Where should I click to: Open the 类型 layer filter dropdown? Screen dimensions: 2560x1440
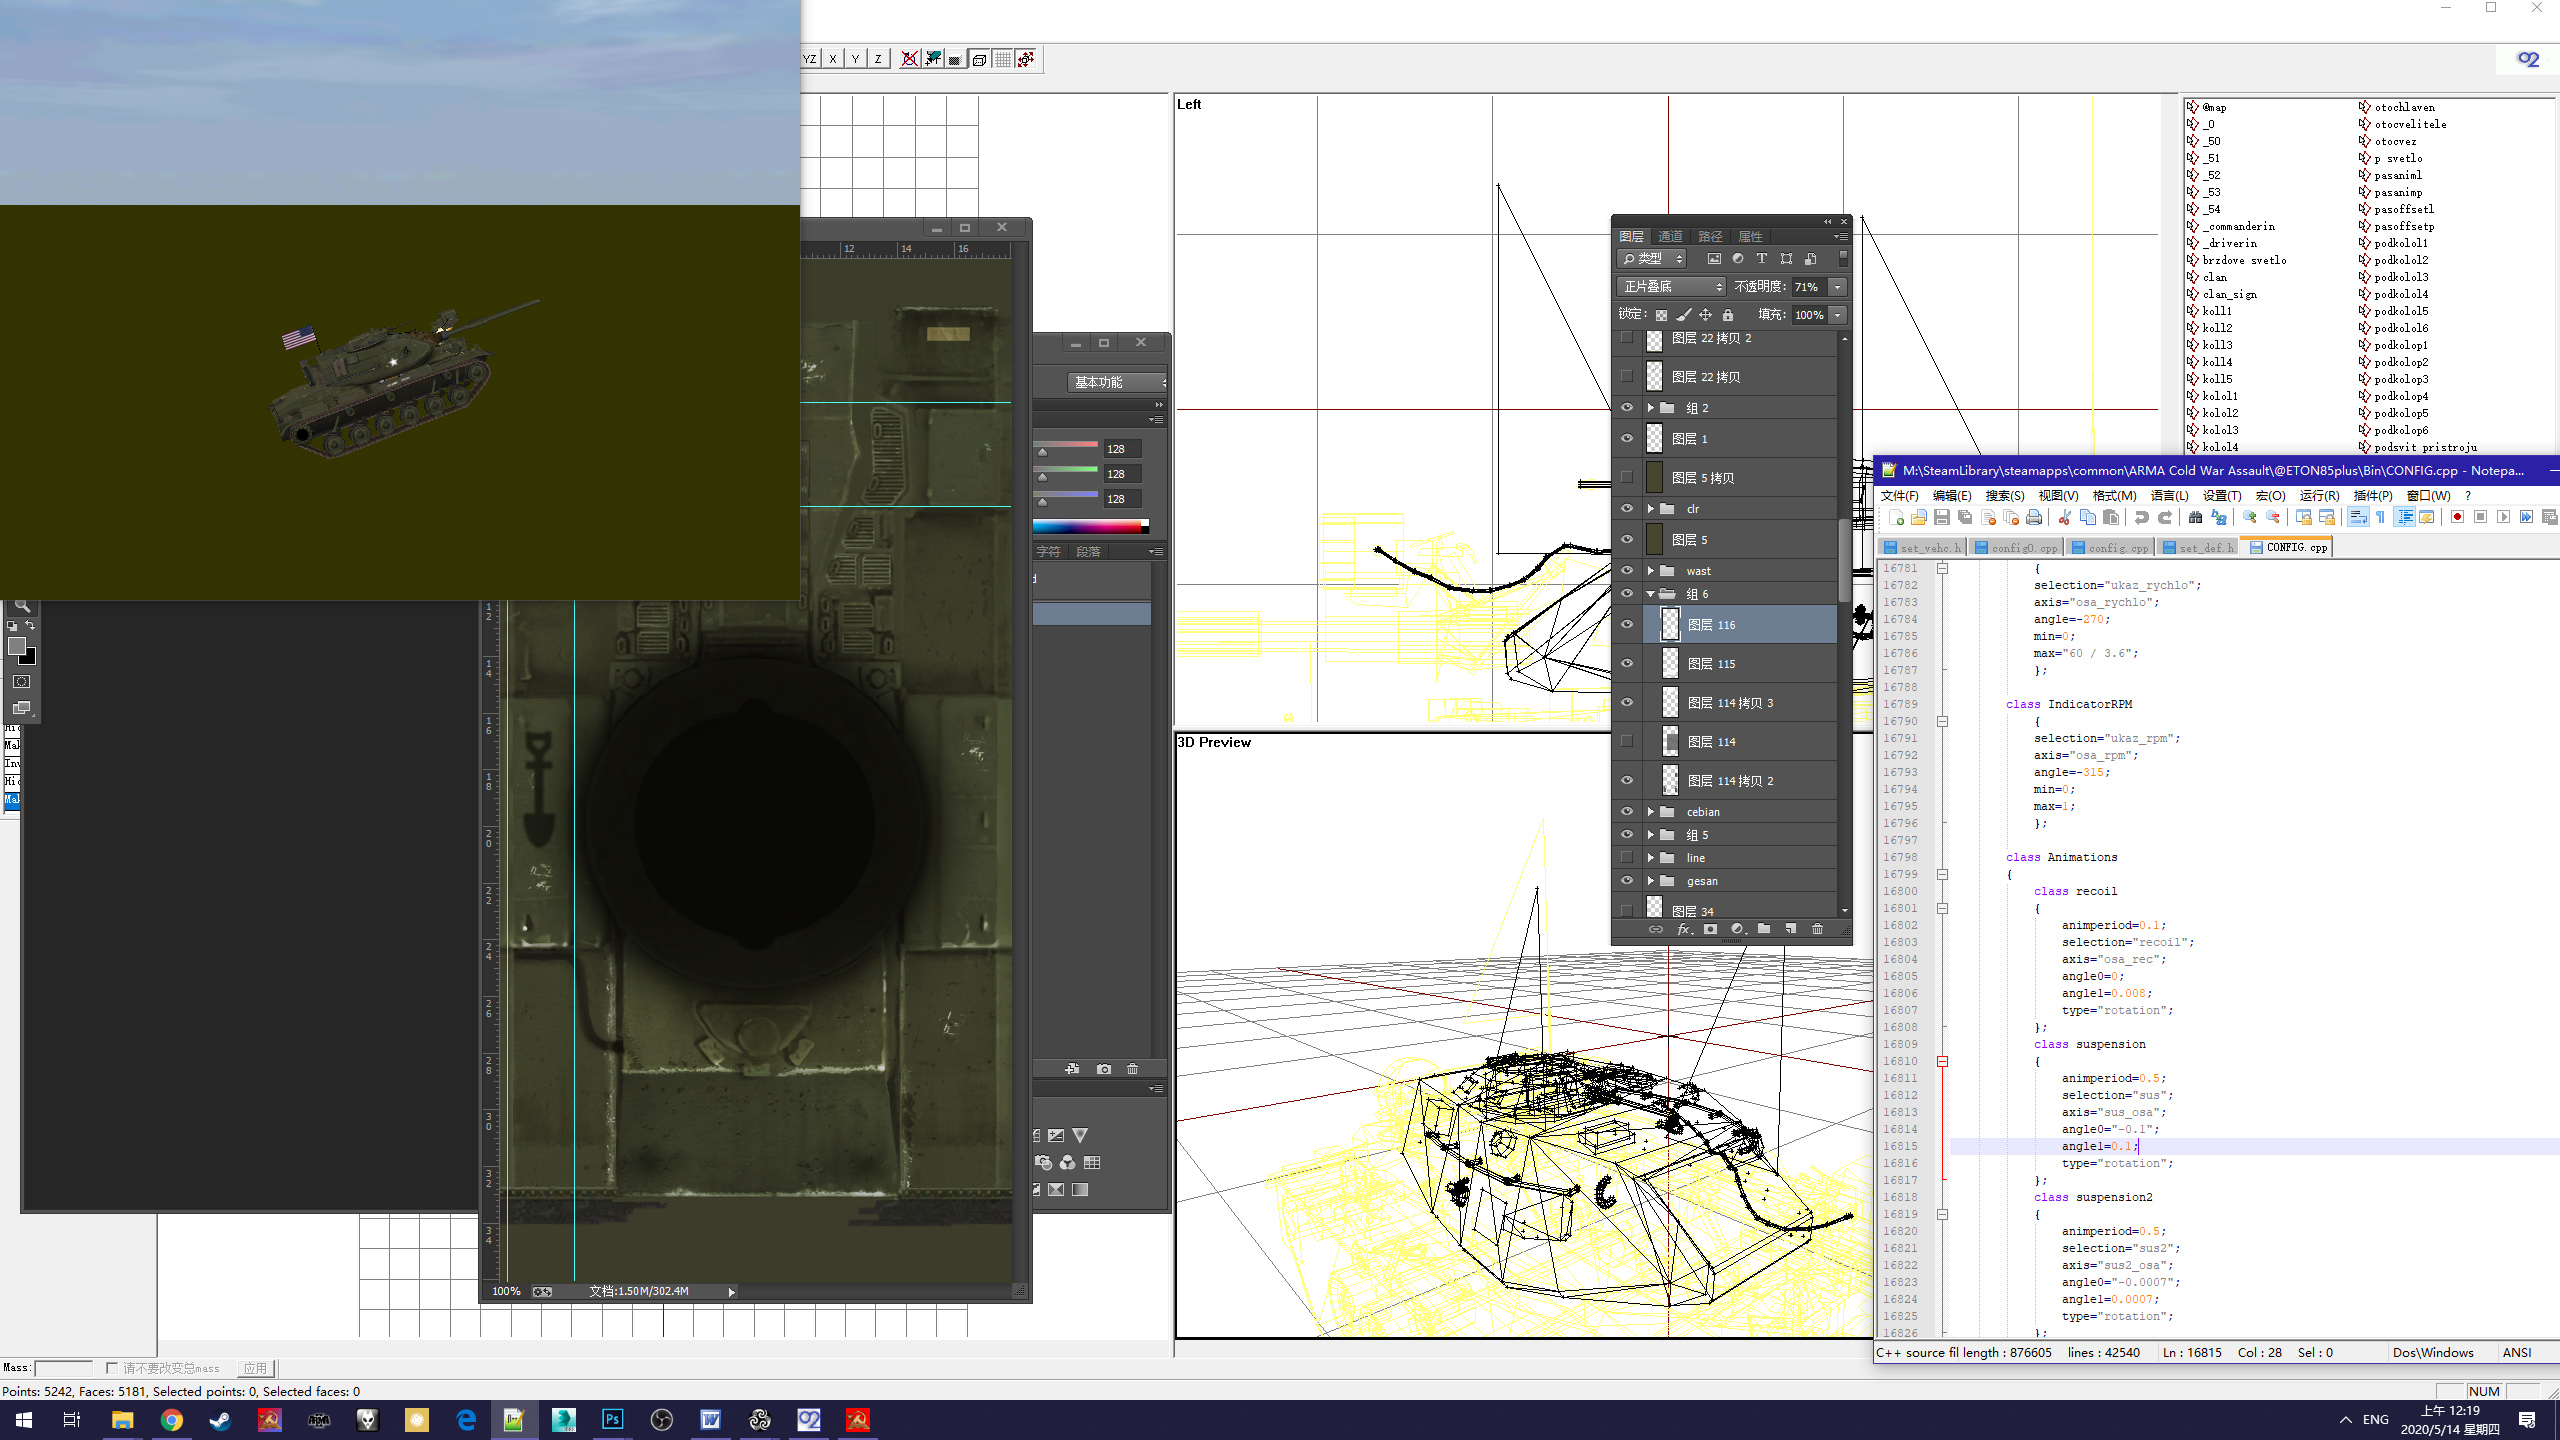click(x=1652, y=259)
